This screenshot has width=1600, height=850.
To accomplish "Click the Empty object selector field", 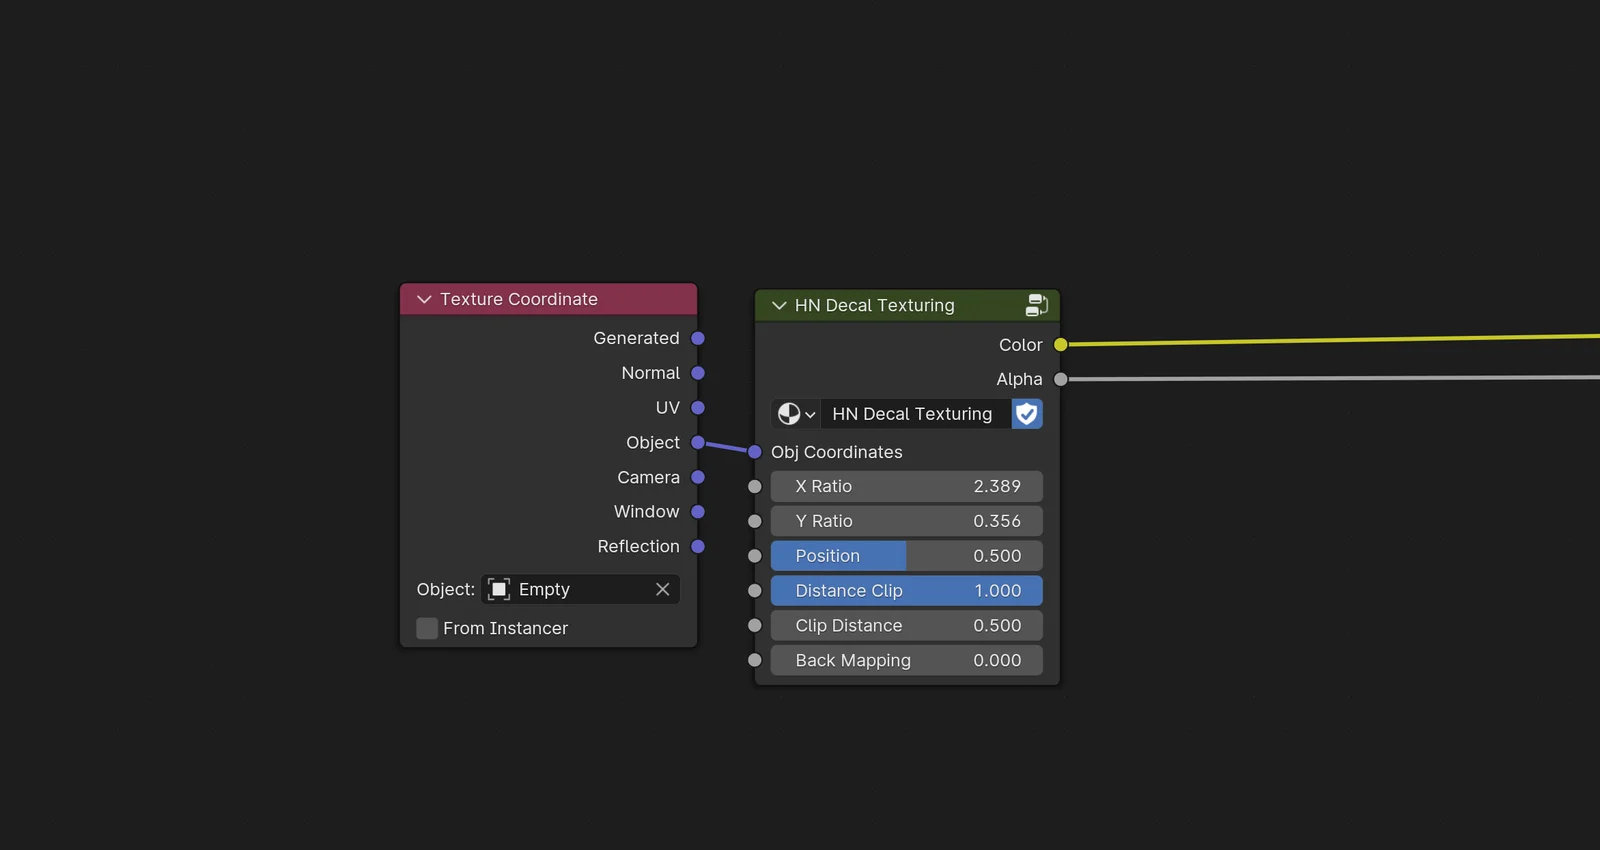I will [581, 590].
